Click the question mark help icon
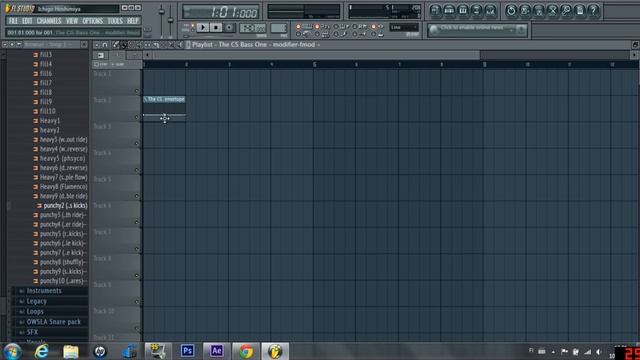Image resolution: width=640 pixels, height=360 pixels. click(593, 10)
